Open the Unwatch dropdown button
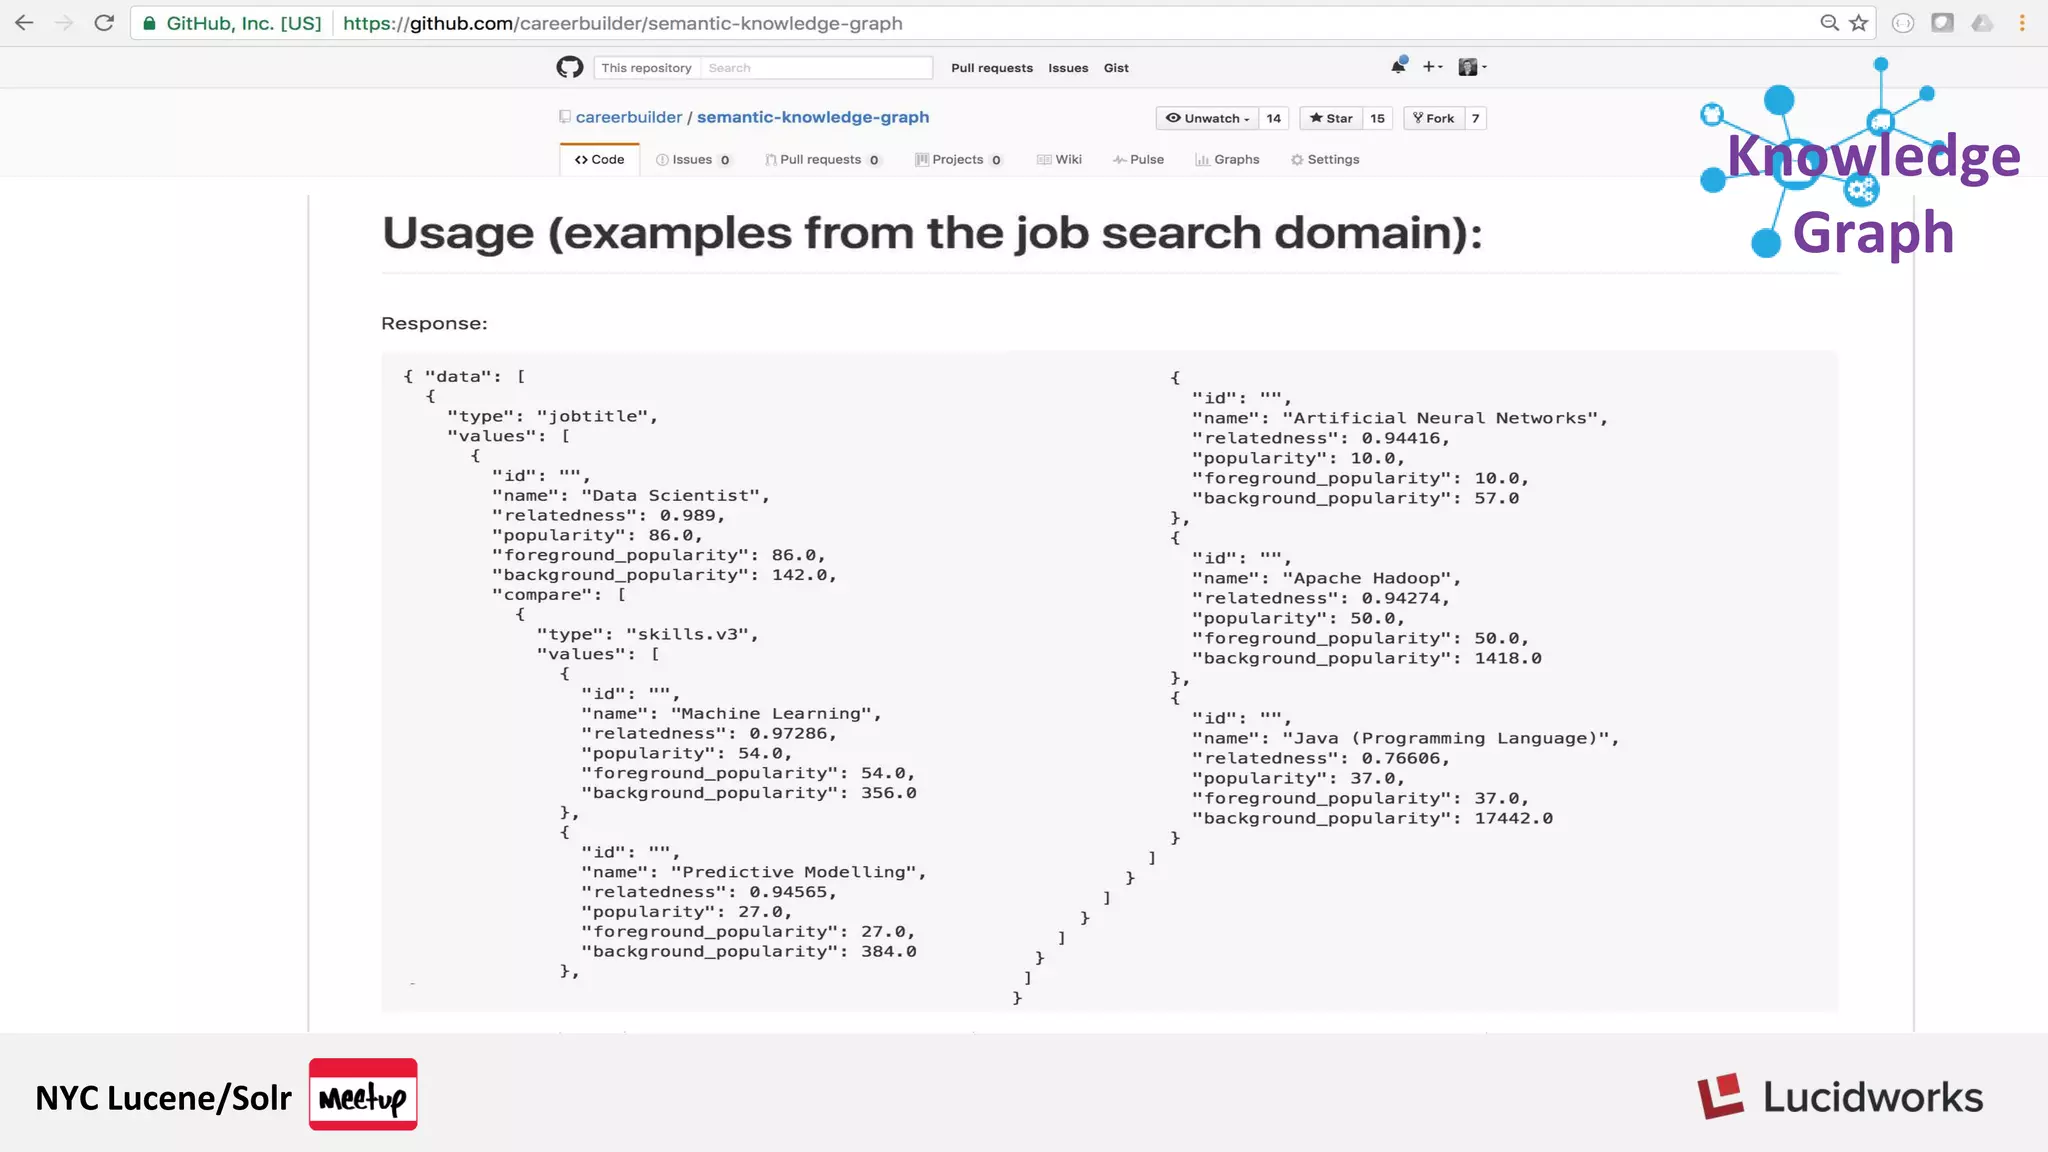This screenshot has height=1152, width=2048. [1208, 118]
